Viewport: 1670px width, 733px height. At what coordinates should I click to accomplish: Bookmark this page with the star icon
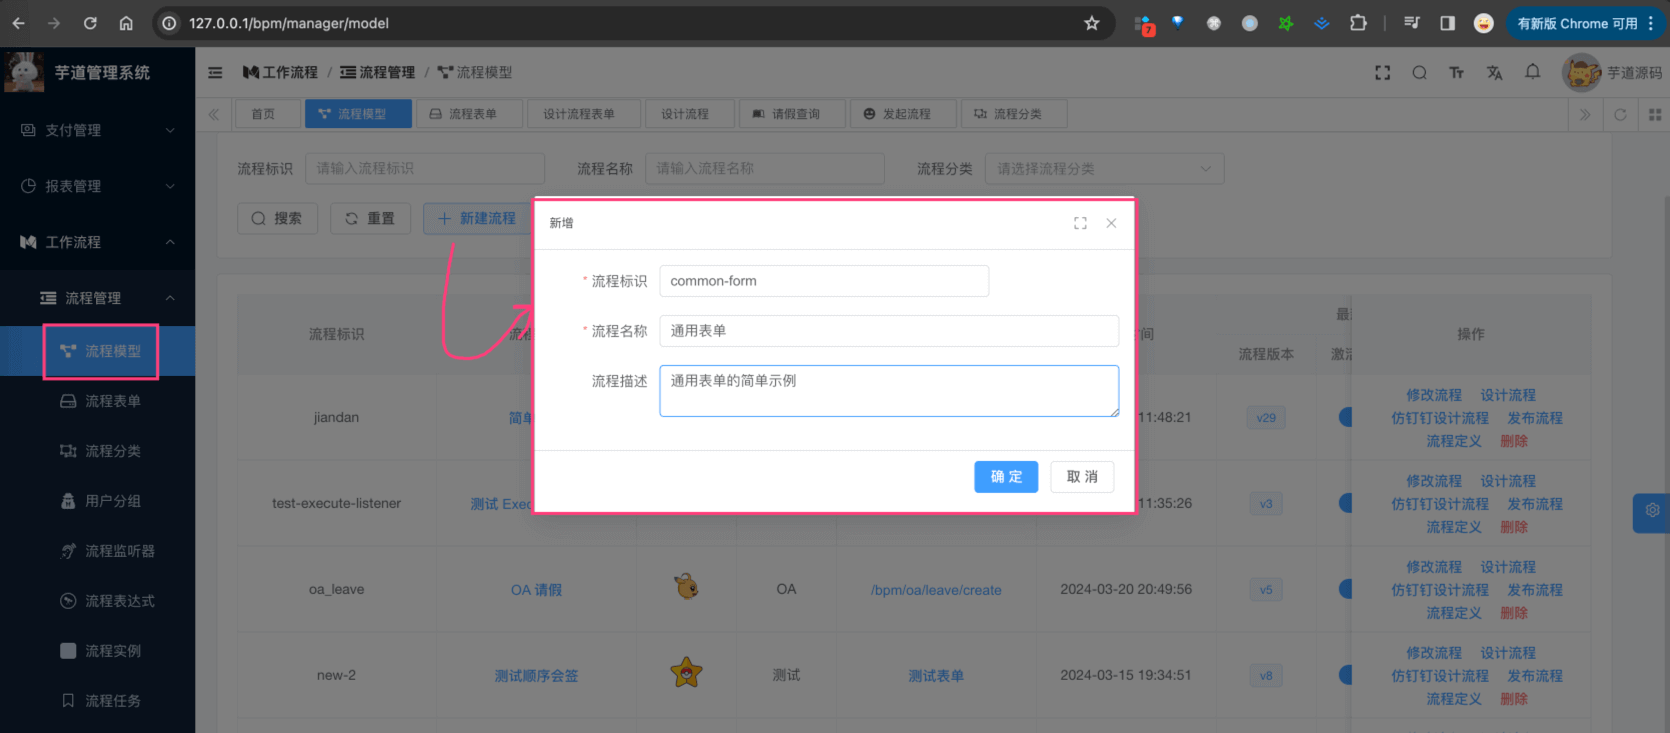coord(1092,23)
